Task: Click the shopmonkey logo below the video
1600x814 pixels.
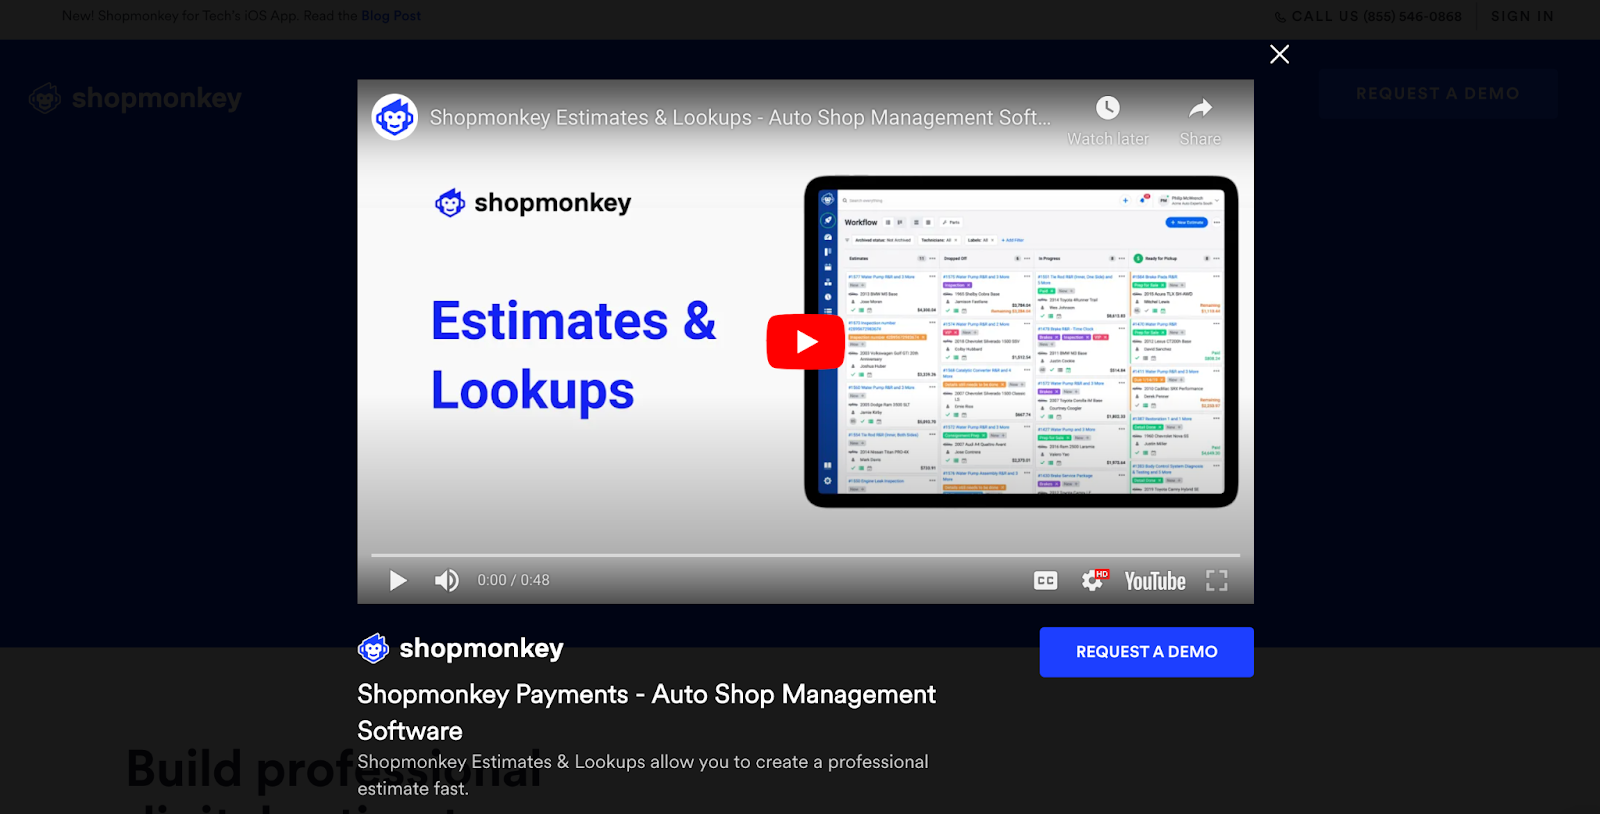Action: 461,649
